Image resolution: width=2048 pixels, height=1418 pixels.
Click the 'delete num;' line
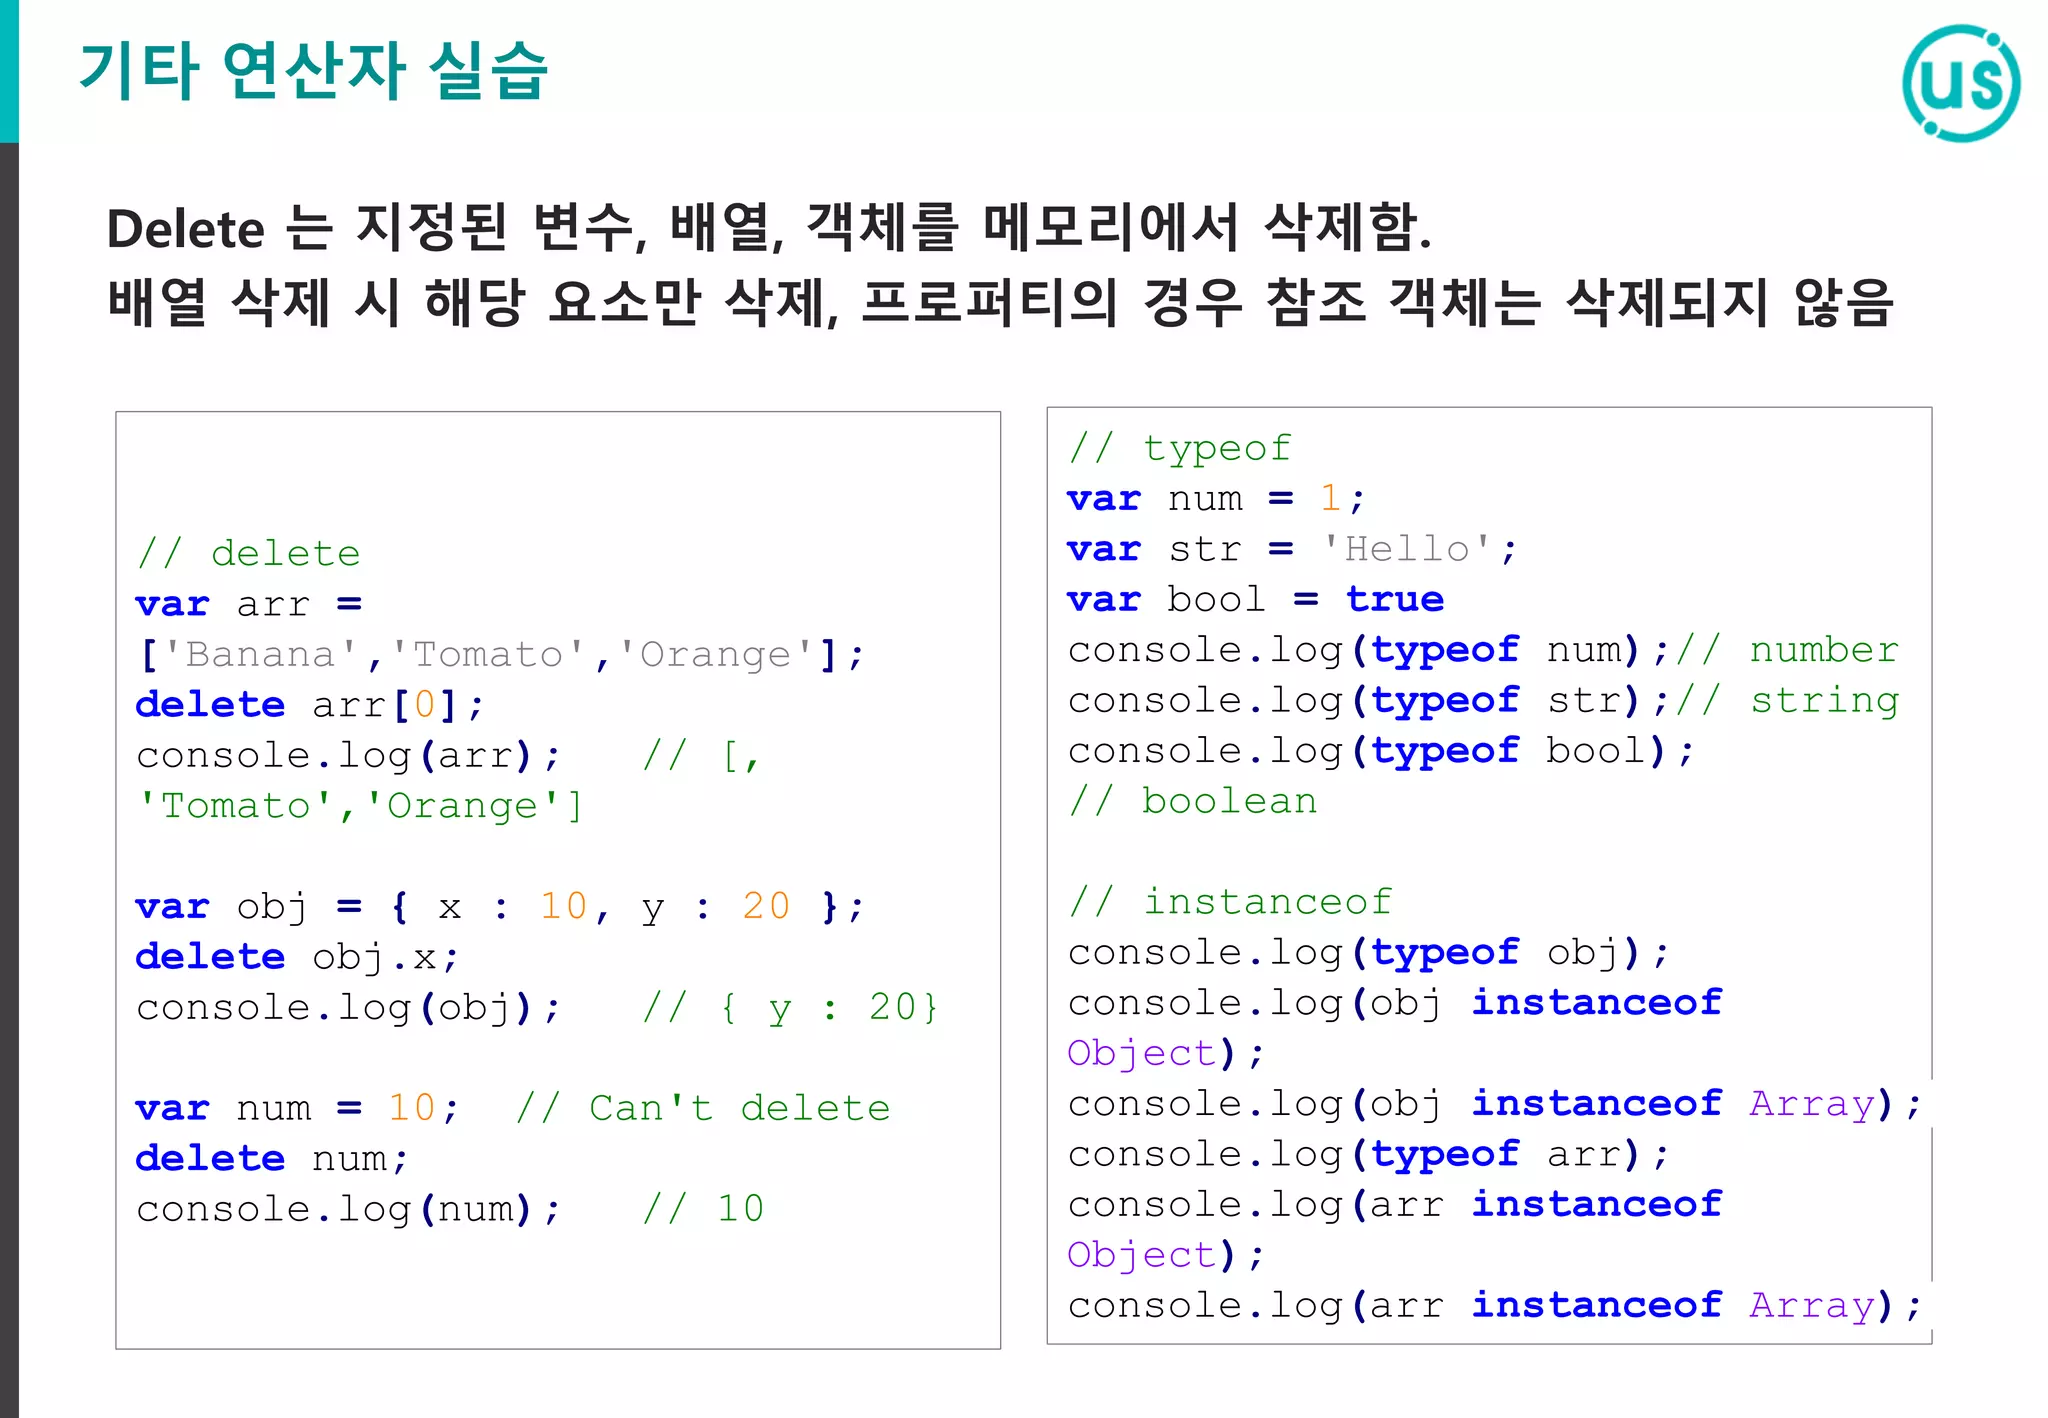point(272,1158)
